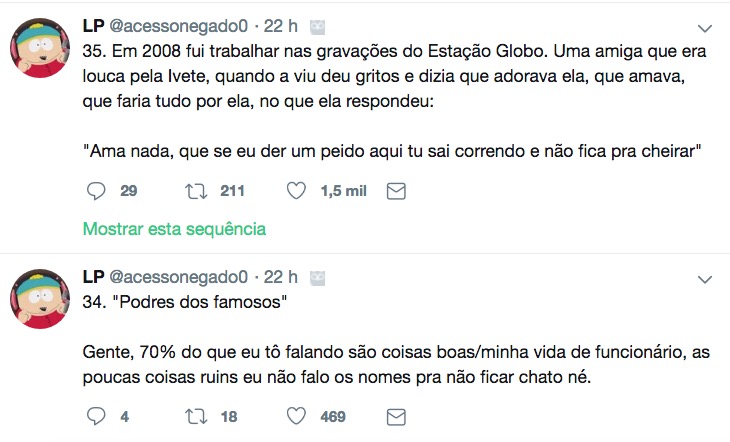Retweet the 'Podres dos famosos' tweet
Image resolution: width=730 pixels, height=442 pixels.
(x=195, y=415)
